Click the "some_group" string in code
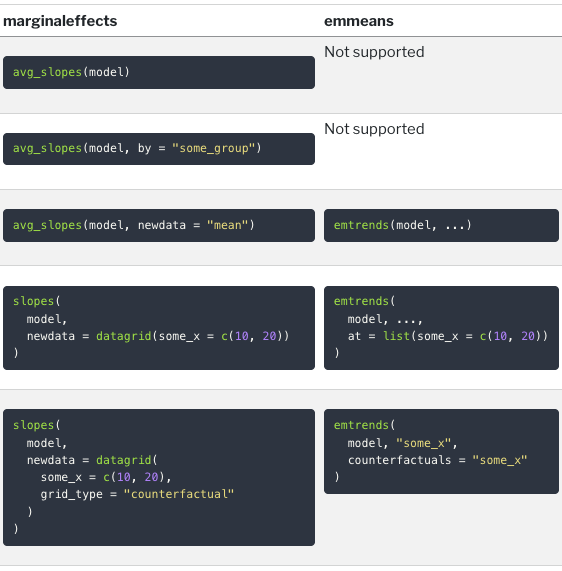Image resolution: width=562 pixels, height=571 pixels. tap(214, 148)
